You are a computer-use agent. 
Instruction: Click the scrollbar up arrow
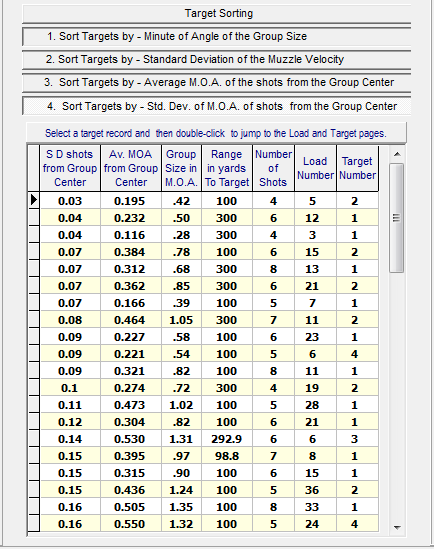point(397,154)
